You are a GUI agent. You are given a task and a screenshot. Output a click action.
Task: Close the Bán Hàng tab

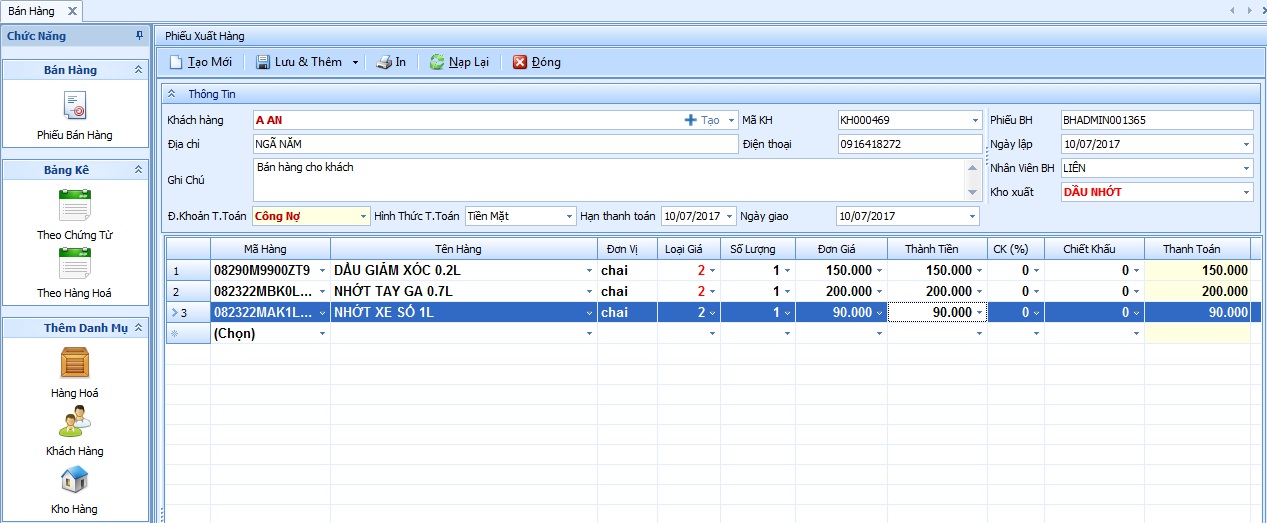click(71, 11)
